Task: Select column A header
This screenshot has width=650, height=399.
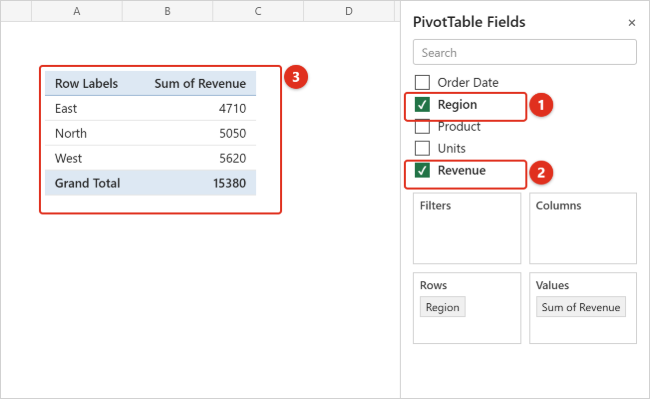Action: pyautogui.click(x=77, y=11)
